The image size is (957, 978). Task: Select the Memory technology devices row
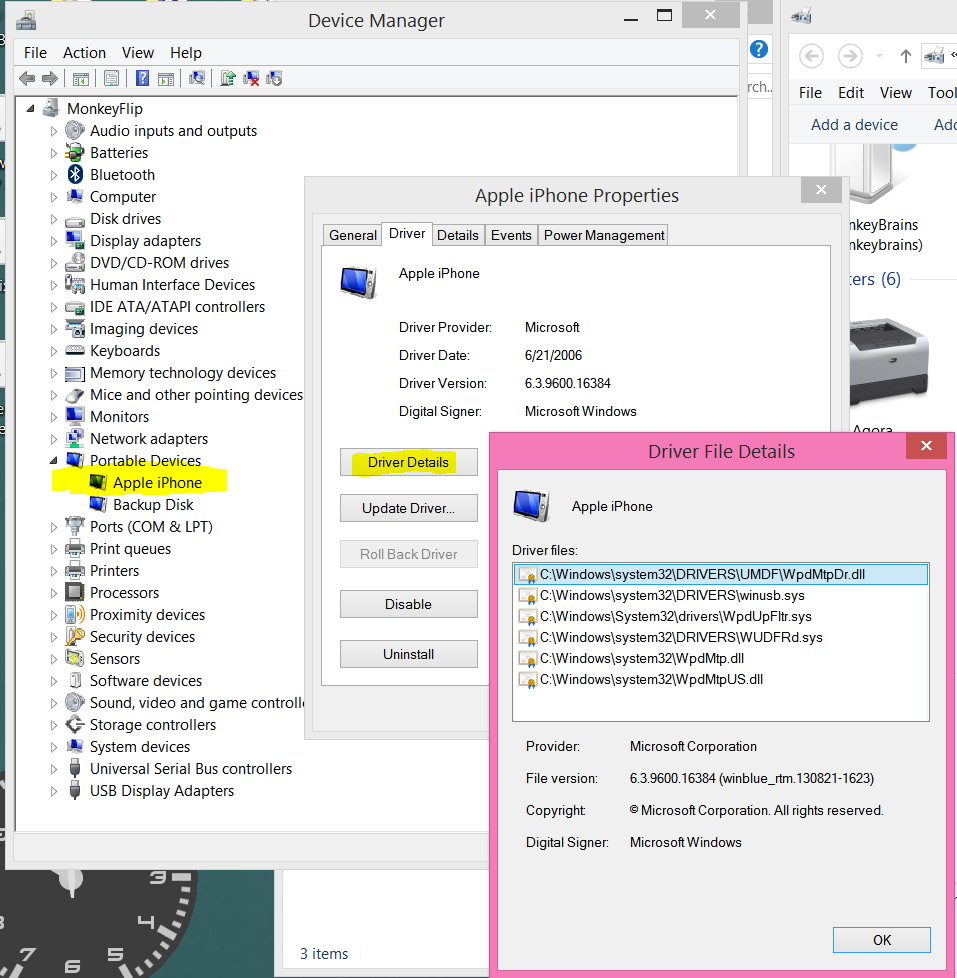[x=183, y=373]
